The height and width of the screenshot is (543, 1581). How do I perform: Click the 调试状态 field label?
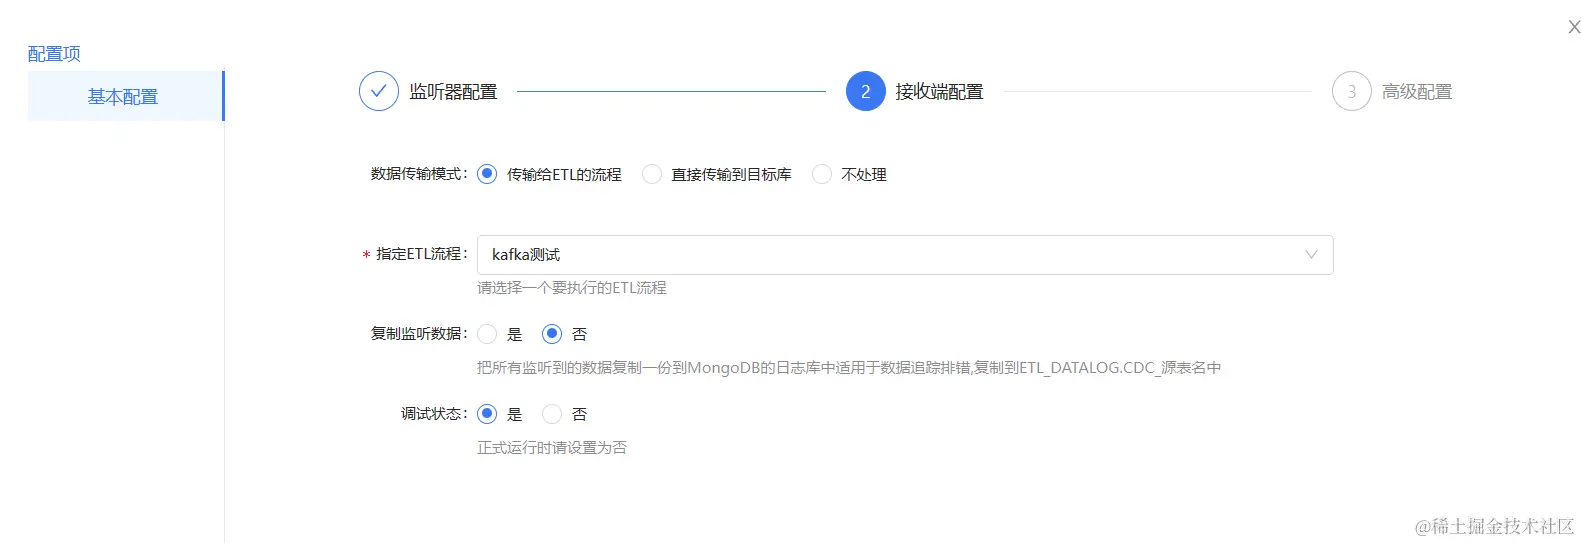coord(435,414)
